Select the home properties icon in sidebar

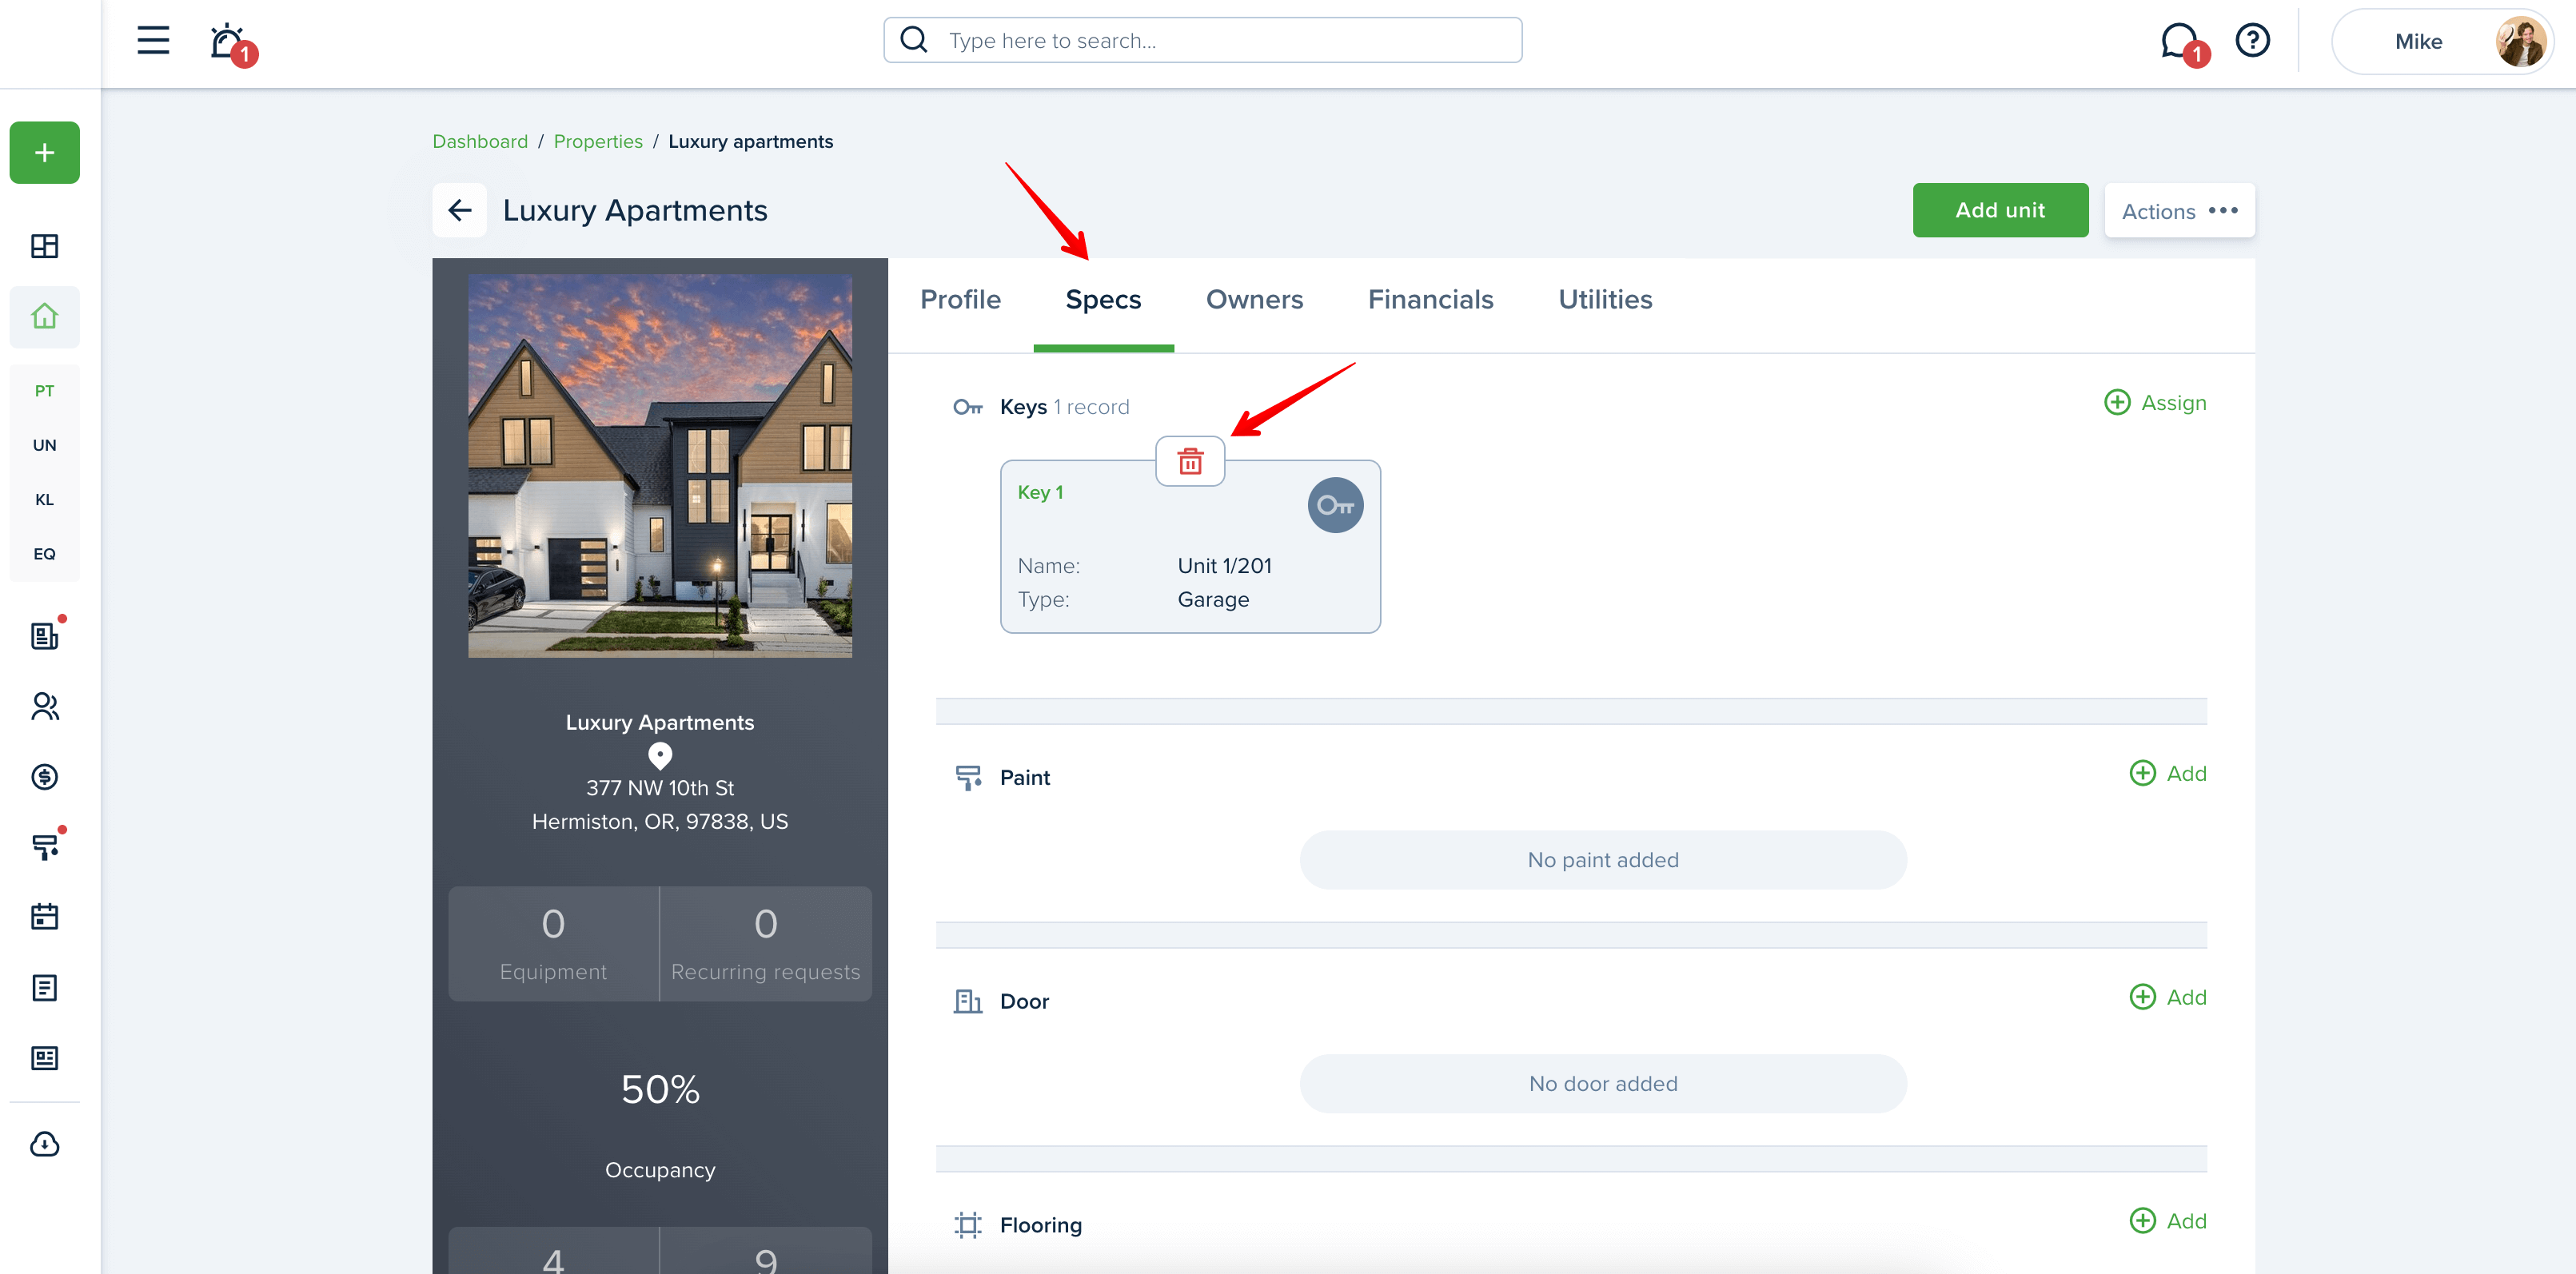point(45,317)
